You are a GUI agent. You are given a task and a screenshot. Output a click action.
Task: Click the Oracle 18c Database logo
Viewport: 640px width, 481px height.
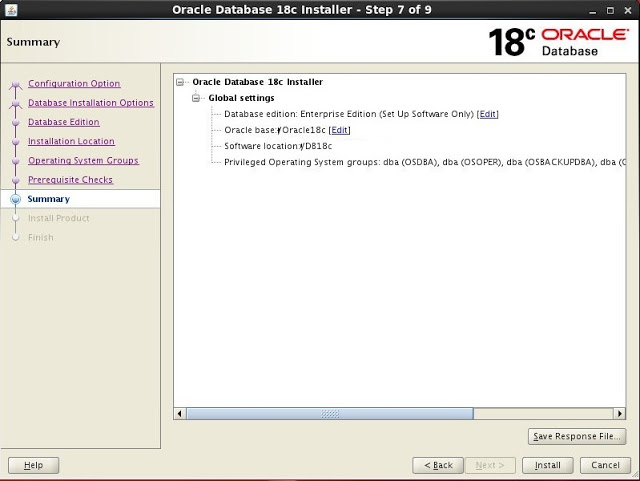click(557, 42)
